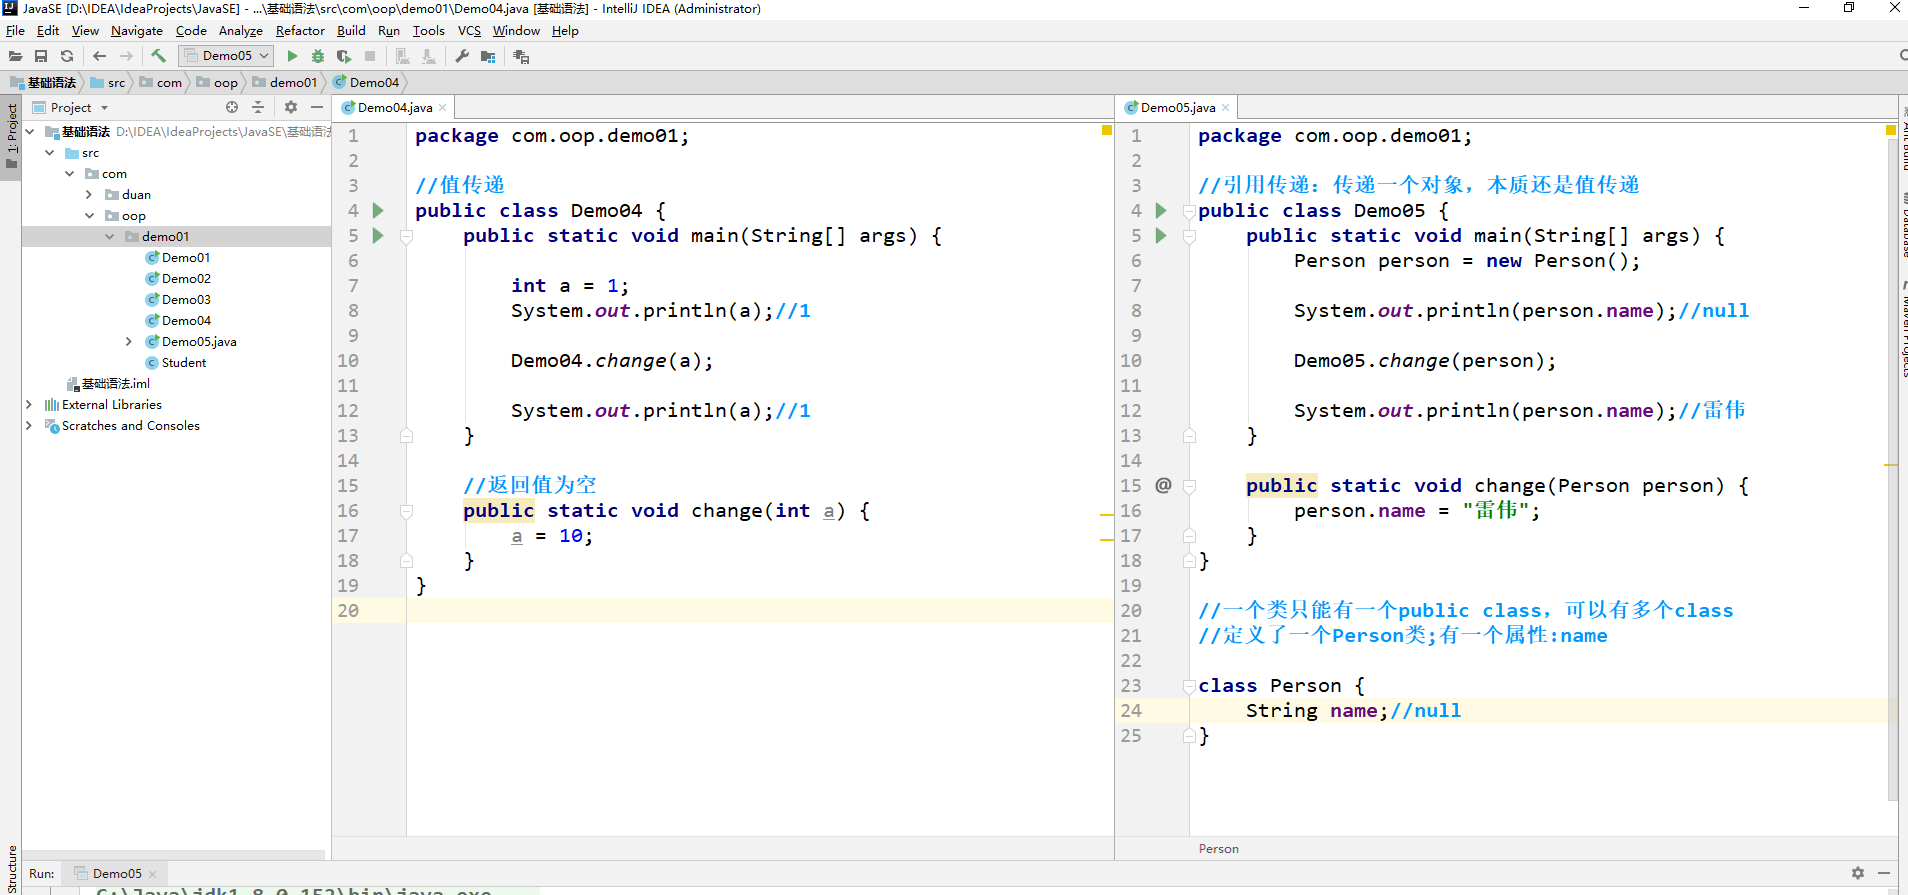Screen dimensions: 1908x895
Task: Hide the Project panel with the minus icon
Action: pyautogui.click(x=317, y=107)
